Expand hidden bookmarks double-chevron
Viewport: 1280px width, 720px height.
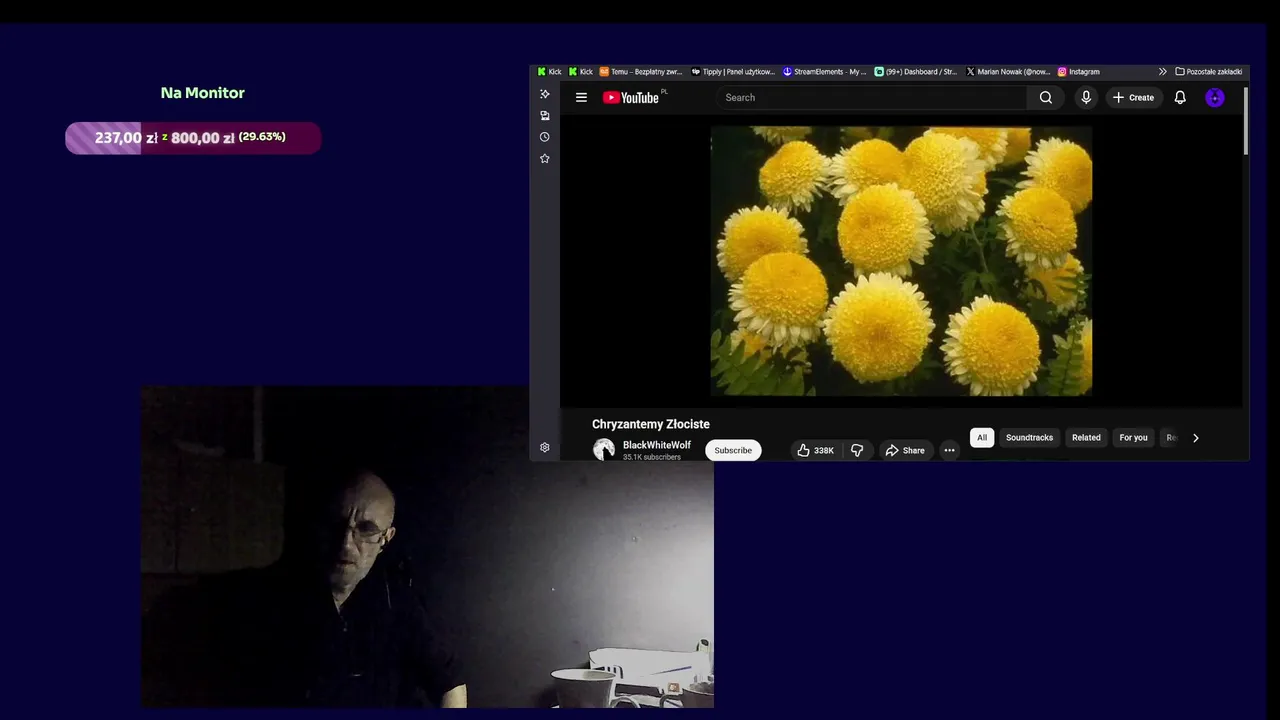coord(1162,72)
